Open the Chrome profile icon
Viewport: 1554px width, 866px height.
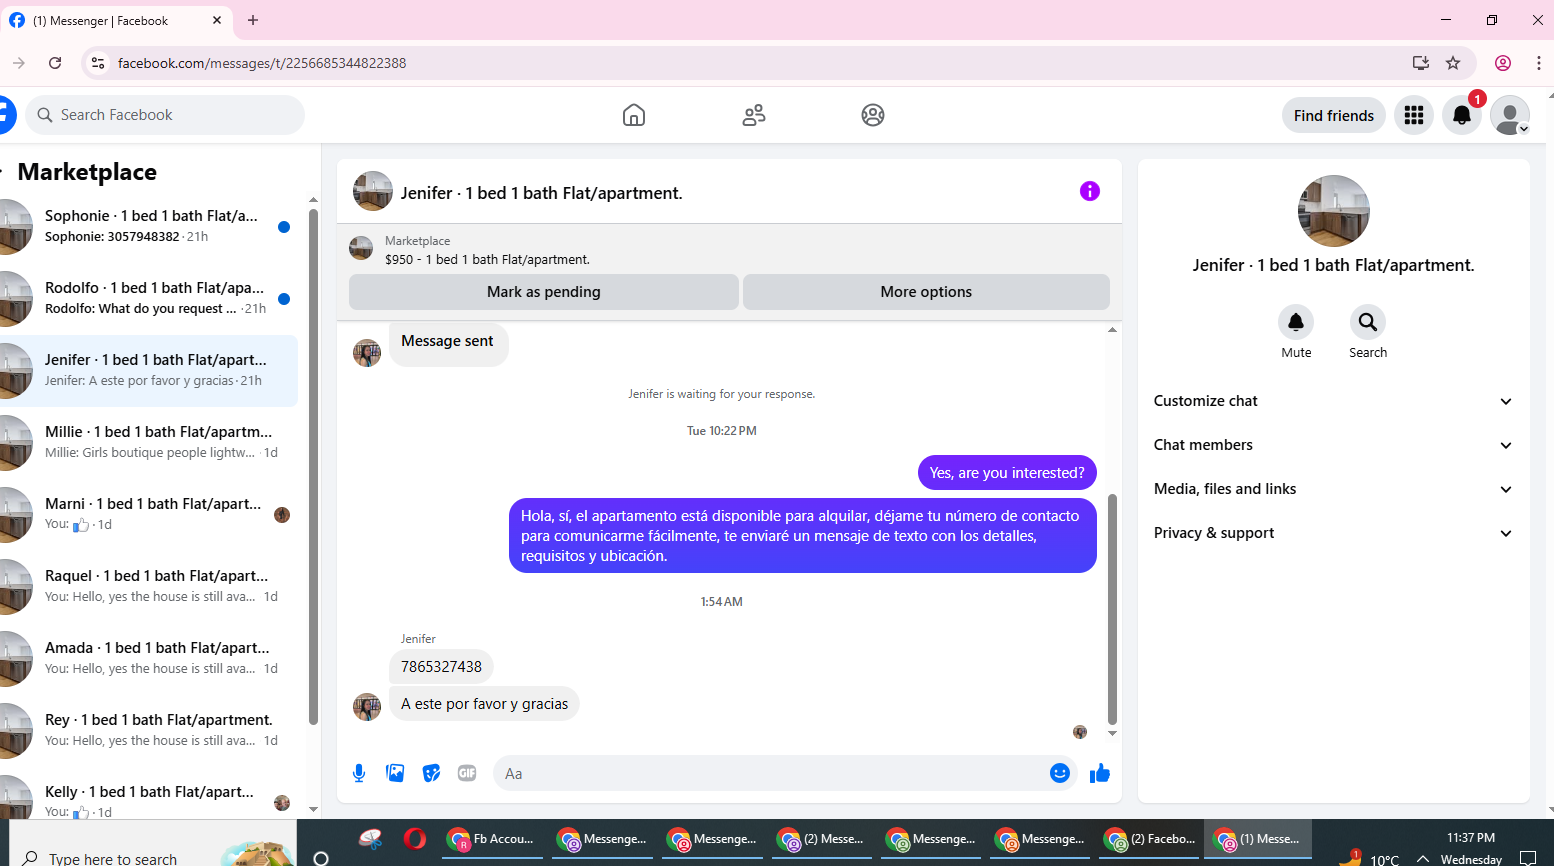(x=1503, y=63)
